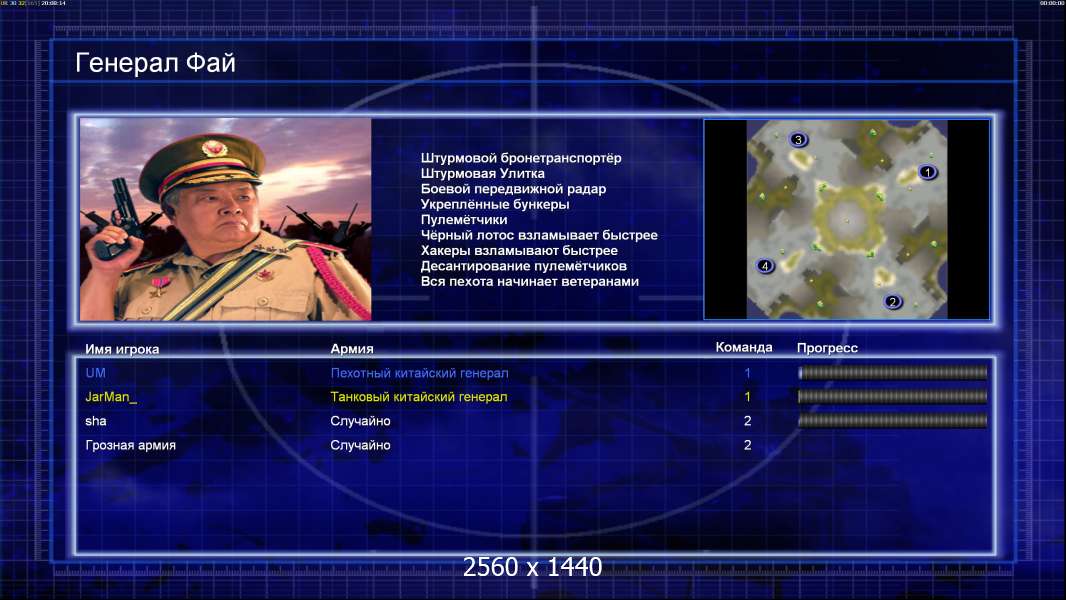The width and height of the screenshot is (1066, 600).
Task: Click start position marker 2 on the map
Action: click(x=893, y=302)
